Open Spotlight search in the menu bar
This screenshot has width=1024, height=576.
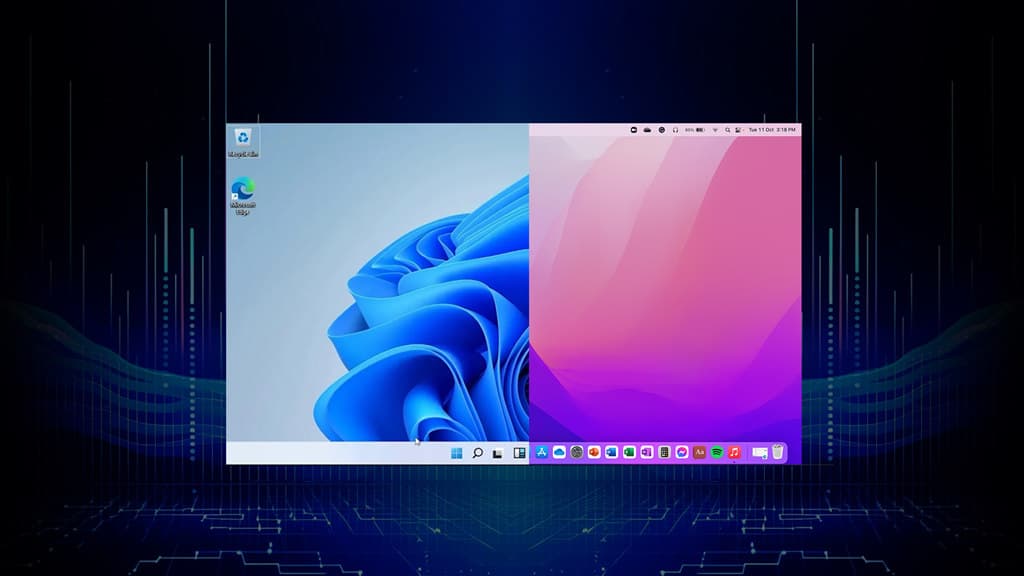pos(727,130)
